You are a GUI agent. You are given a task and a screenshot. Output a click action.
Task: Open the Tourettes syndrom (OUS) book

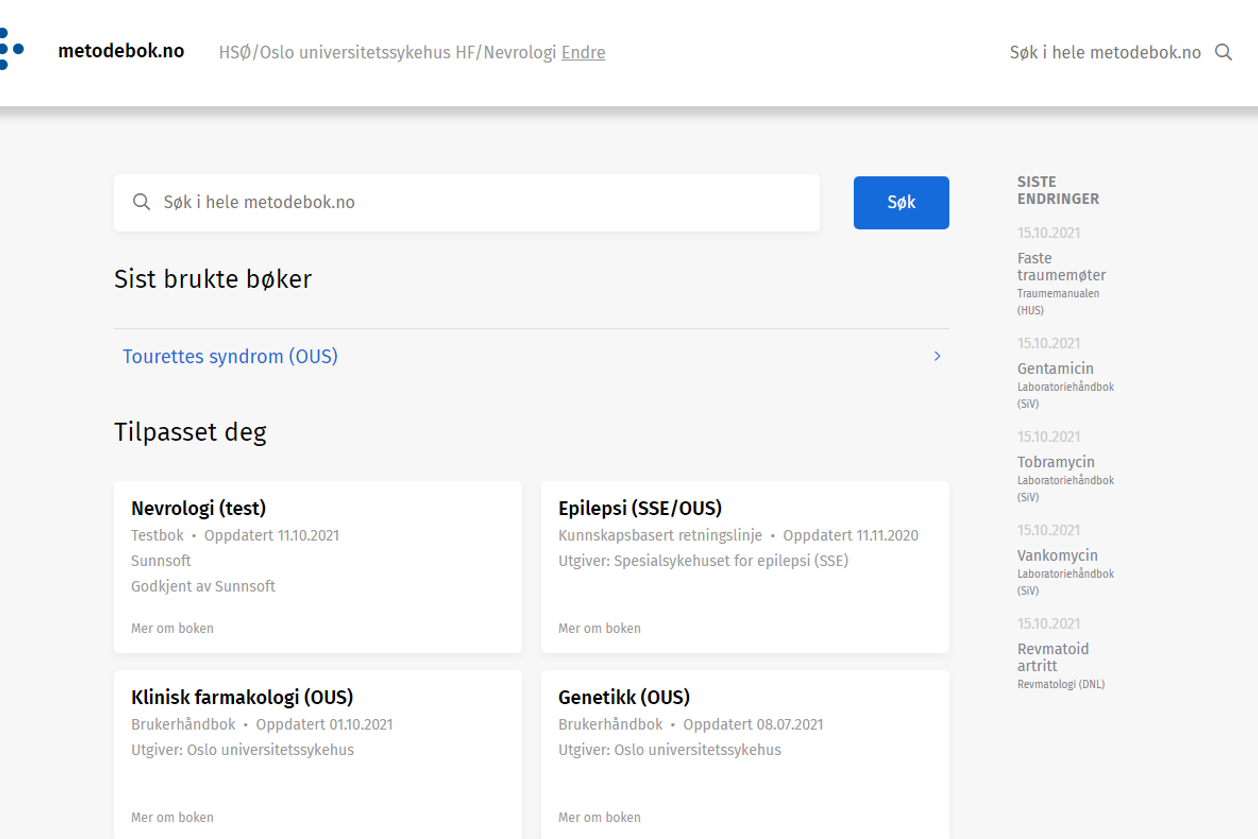click(230, 356)
